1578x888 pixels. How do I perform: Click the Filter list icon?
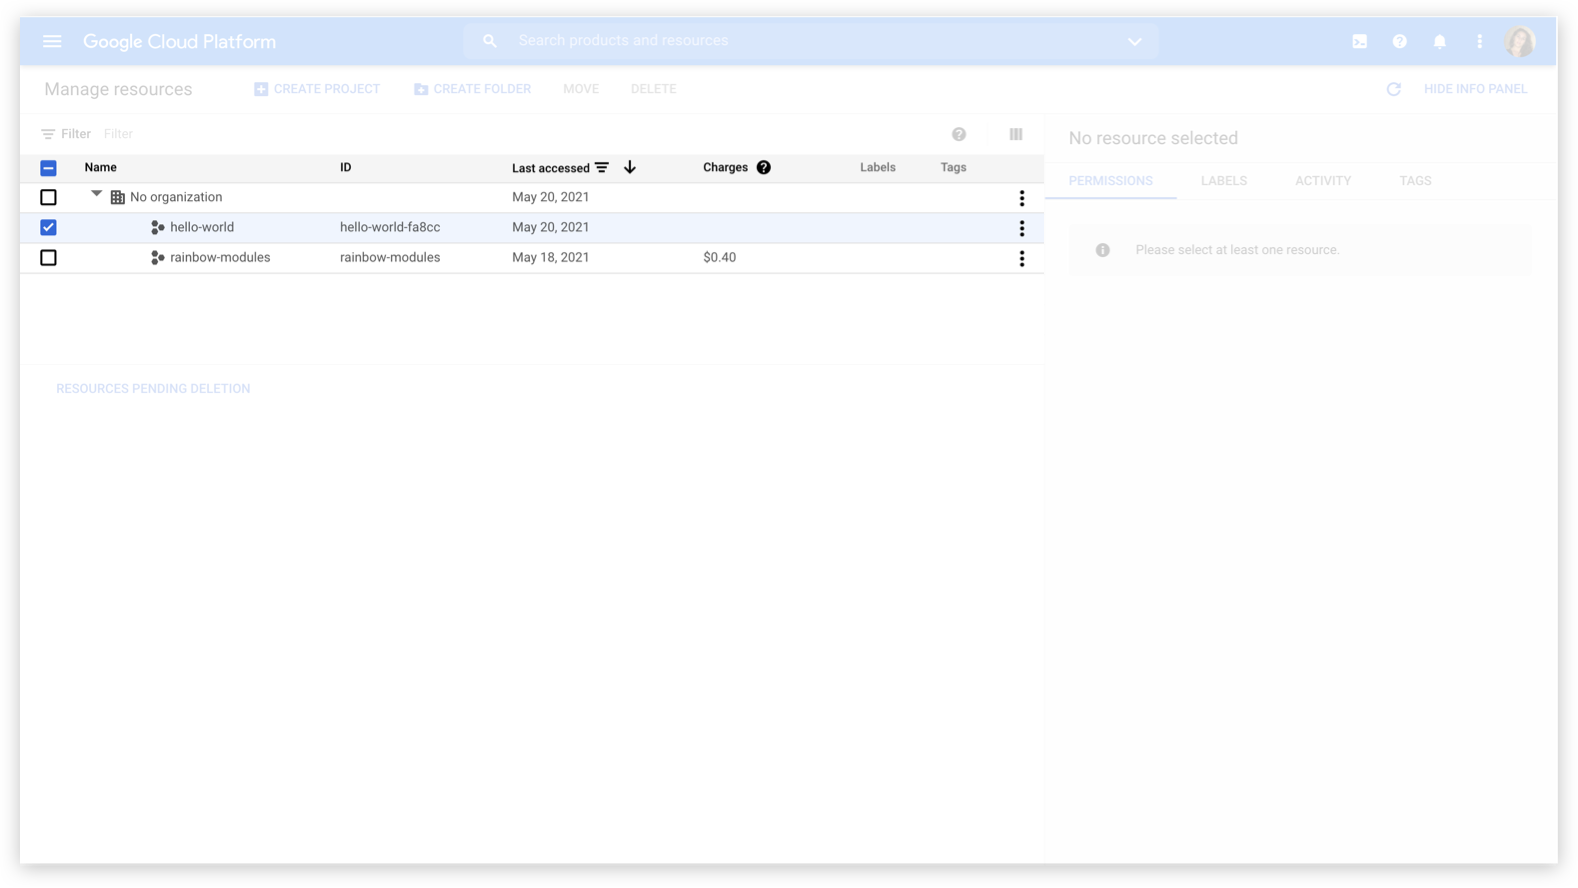[48, 134]
